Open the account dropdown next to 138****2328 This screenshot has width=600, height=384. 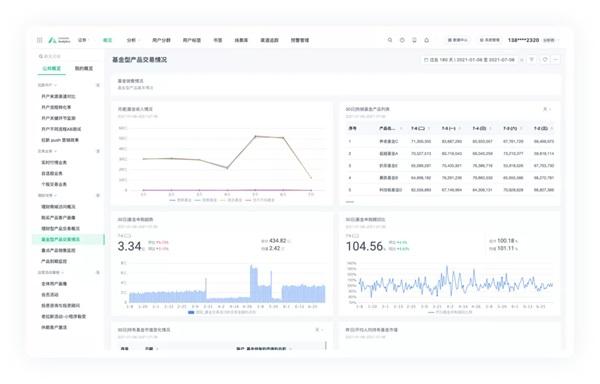coord(551,40)
